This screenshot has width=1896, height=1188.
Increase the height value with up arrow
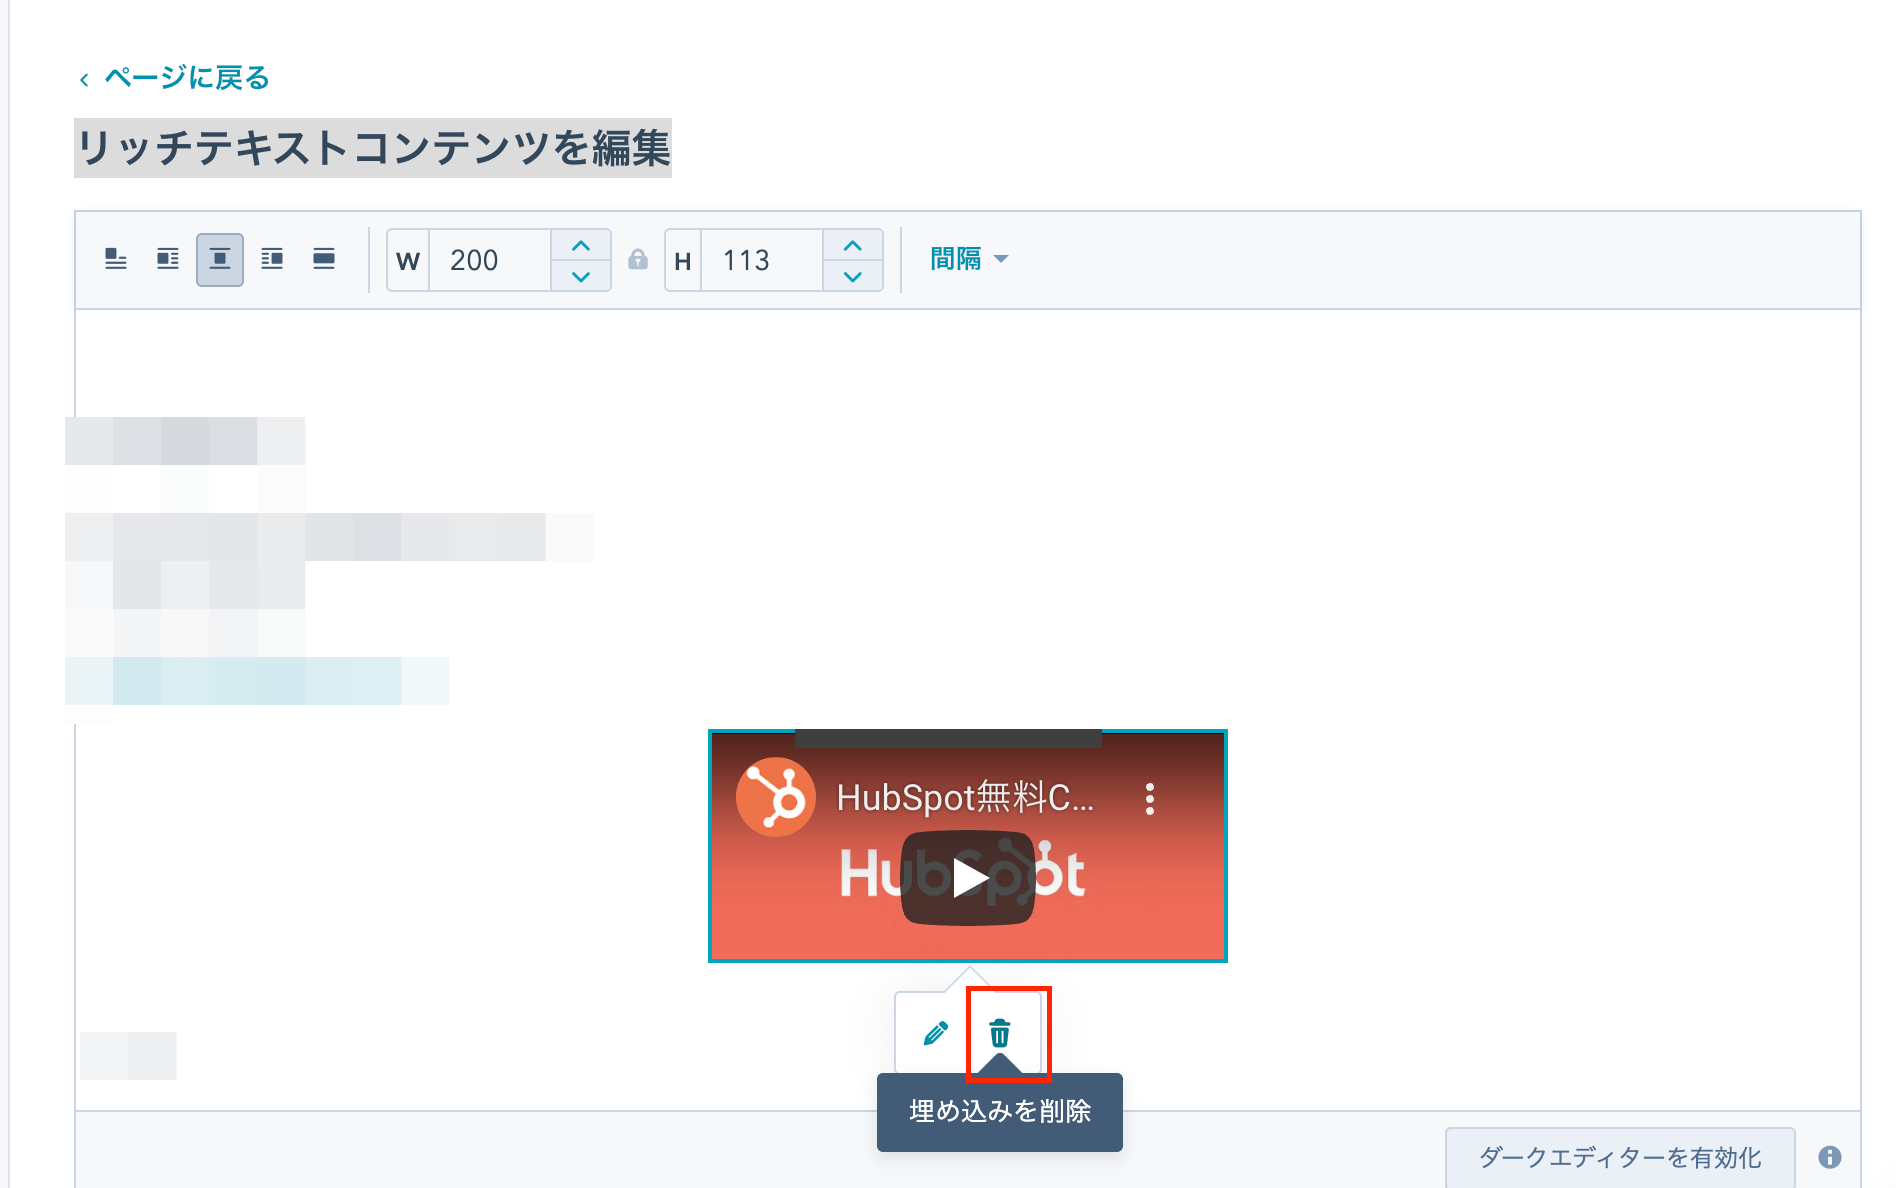pyautogui.click(x=853, y=245)
